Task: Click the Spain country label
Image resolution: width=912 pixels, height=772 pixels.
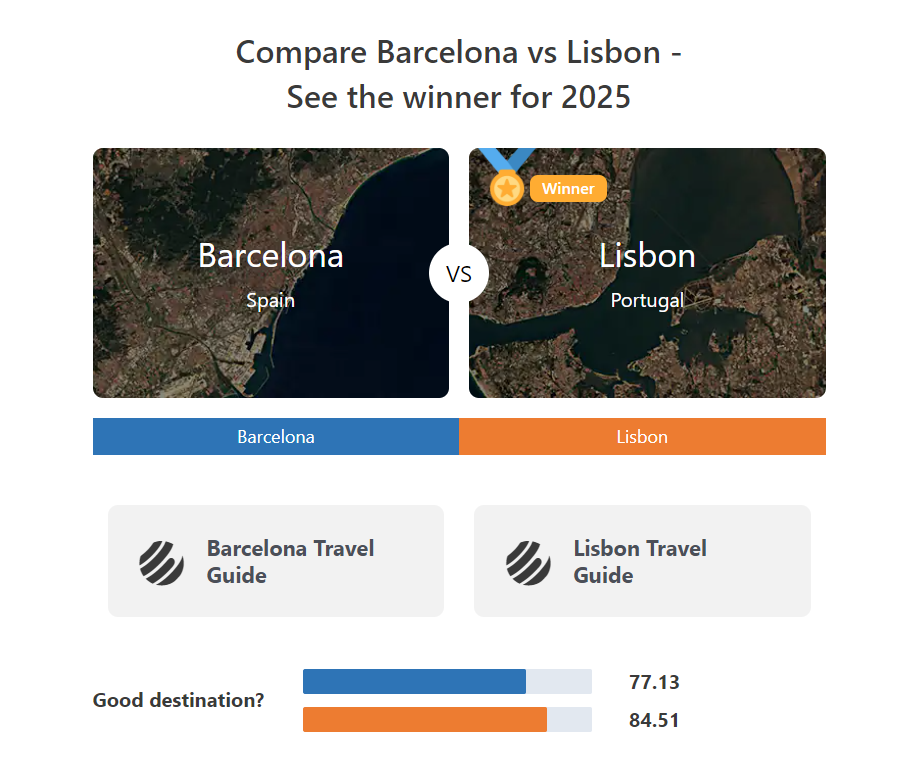Action: coord(270,300)
